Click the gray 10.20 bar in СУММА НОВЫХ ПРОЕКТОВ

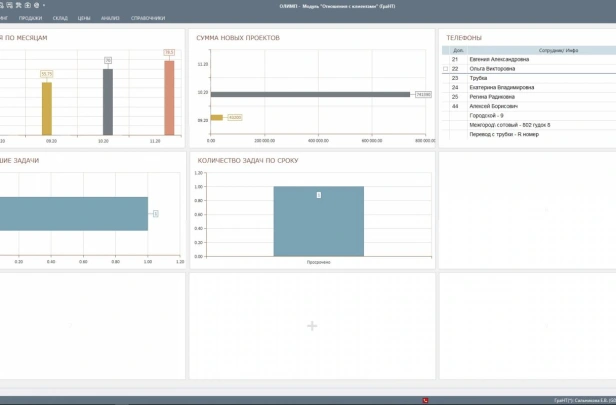[310, 94]
